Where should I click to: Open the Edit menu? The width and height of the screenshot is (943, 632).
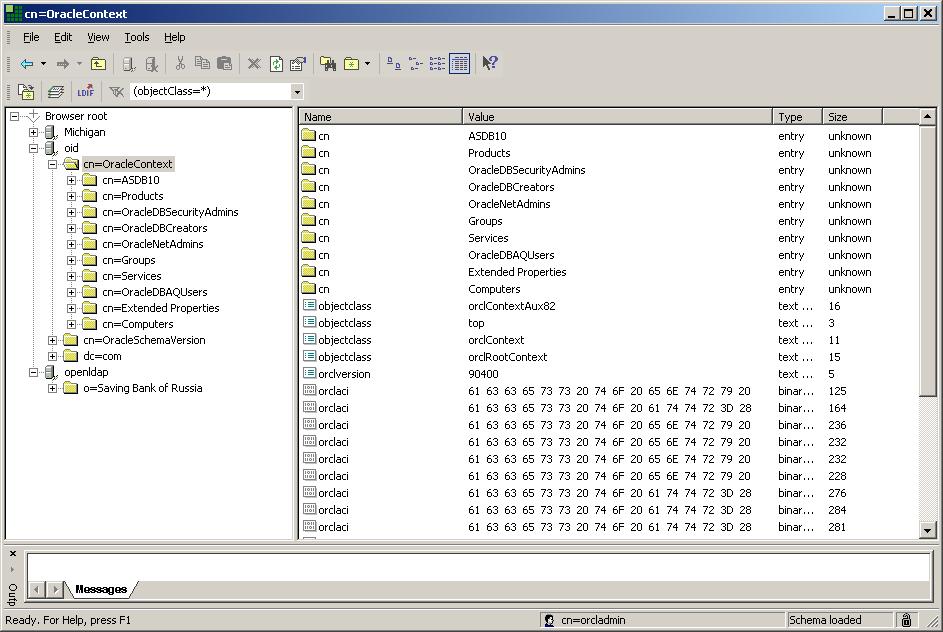pyautogui.click(x=63, y=37)
